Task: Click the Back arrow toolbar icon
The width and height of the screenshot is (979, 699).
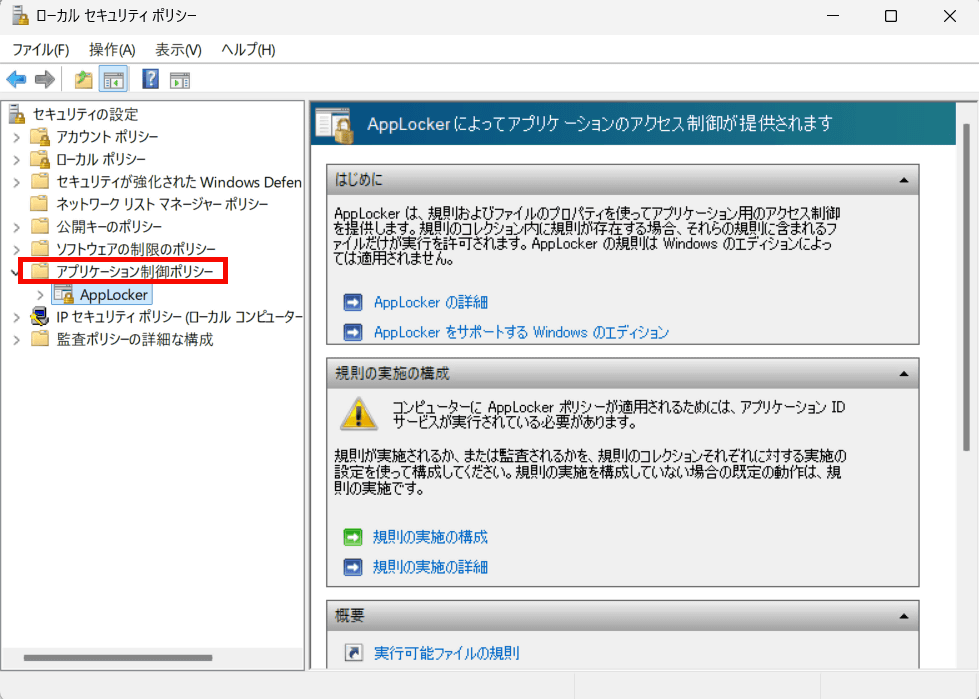Action: point(16,80)
